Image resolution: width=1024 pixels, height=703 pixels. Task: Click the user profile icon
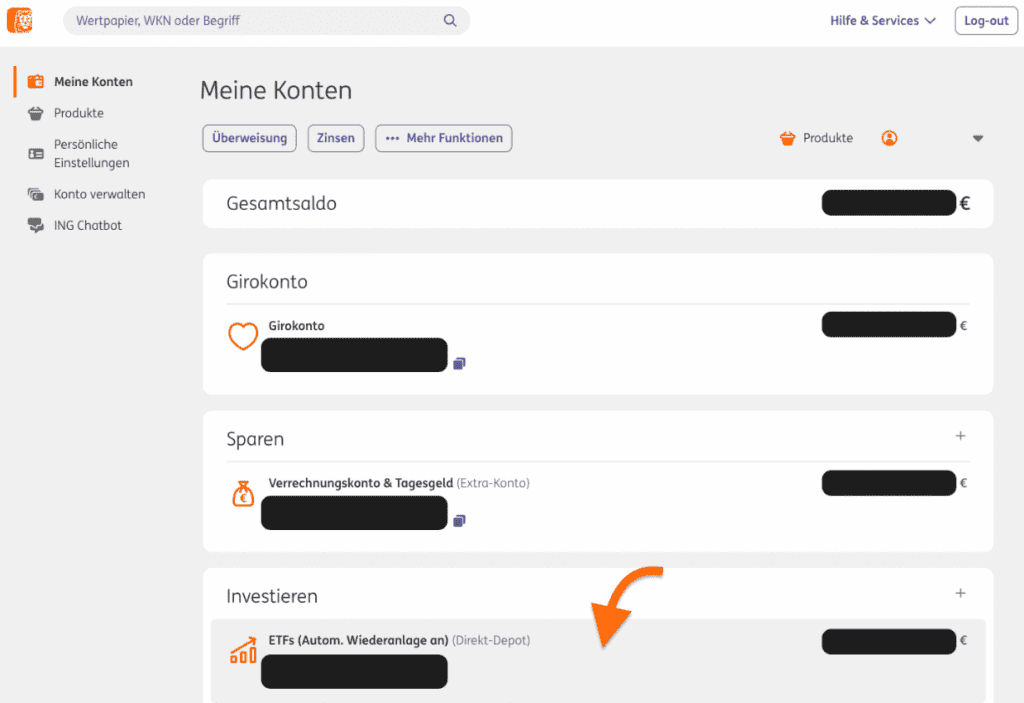click(x=889, y=138)
